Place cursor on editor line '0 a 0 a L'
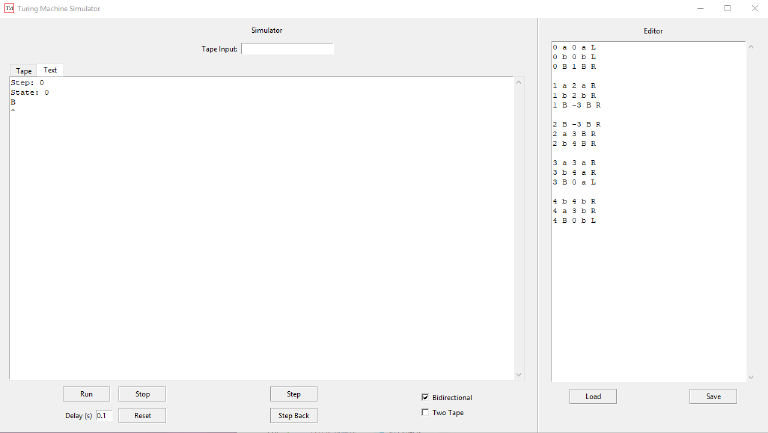The width and height of the screenshot is (768, 433). pos(574,48)
